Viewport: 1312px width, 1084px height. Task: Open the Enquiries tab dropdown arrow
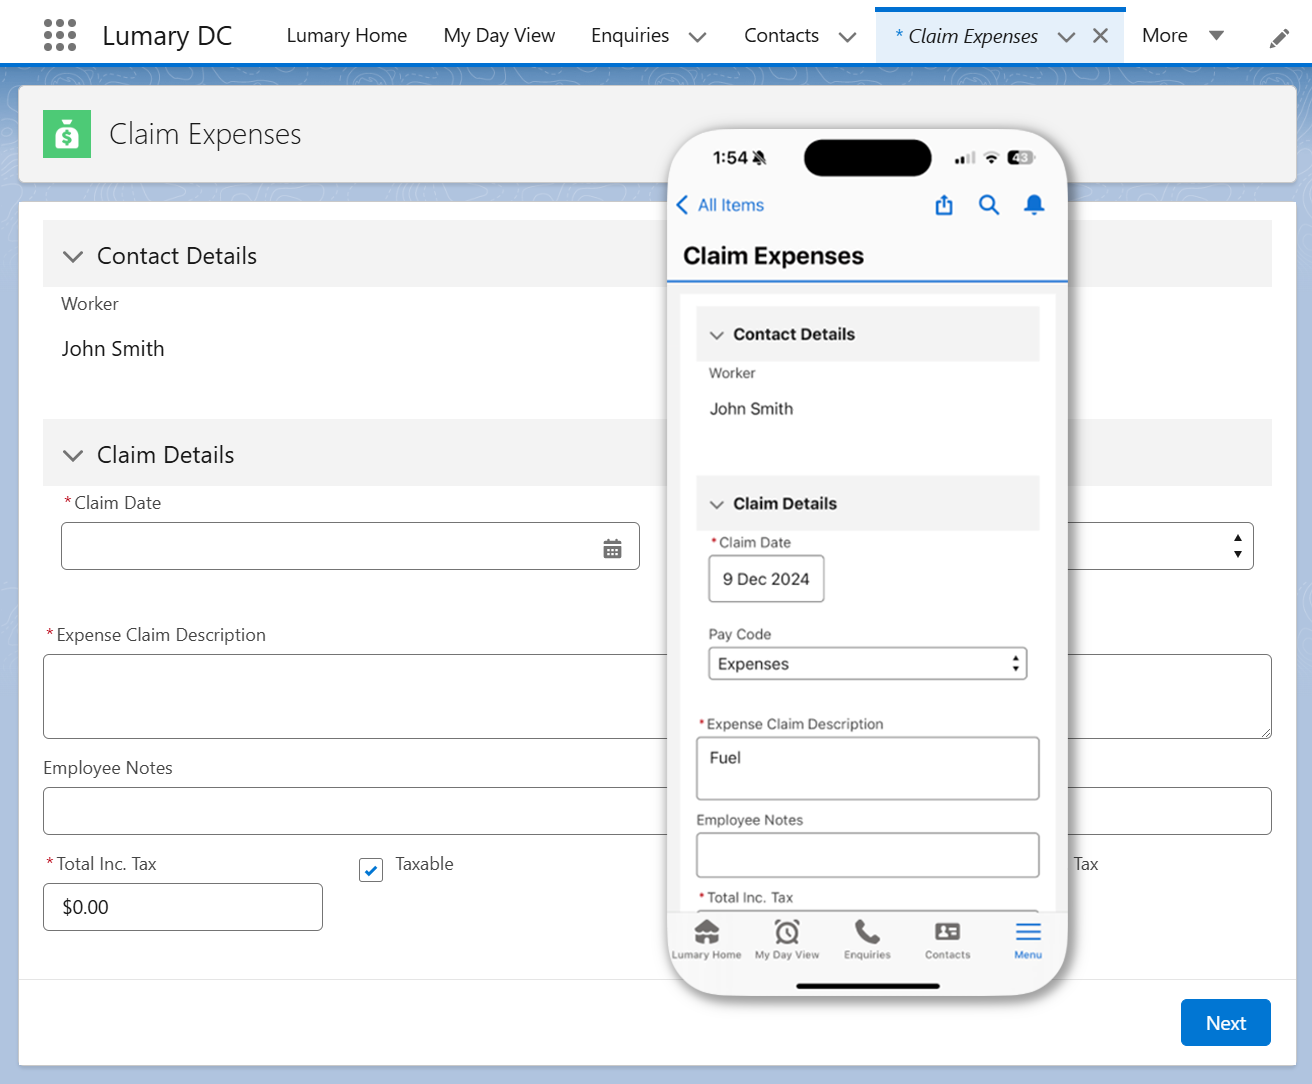tap(697, 36)
